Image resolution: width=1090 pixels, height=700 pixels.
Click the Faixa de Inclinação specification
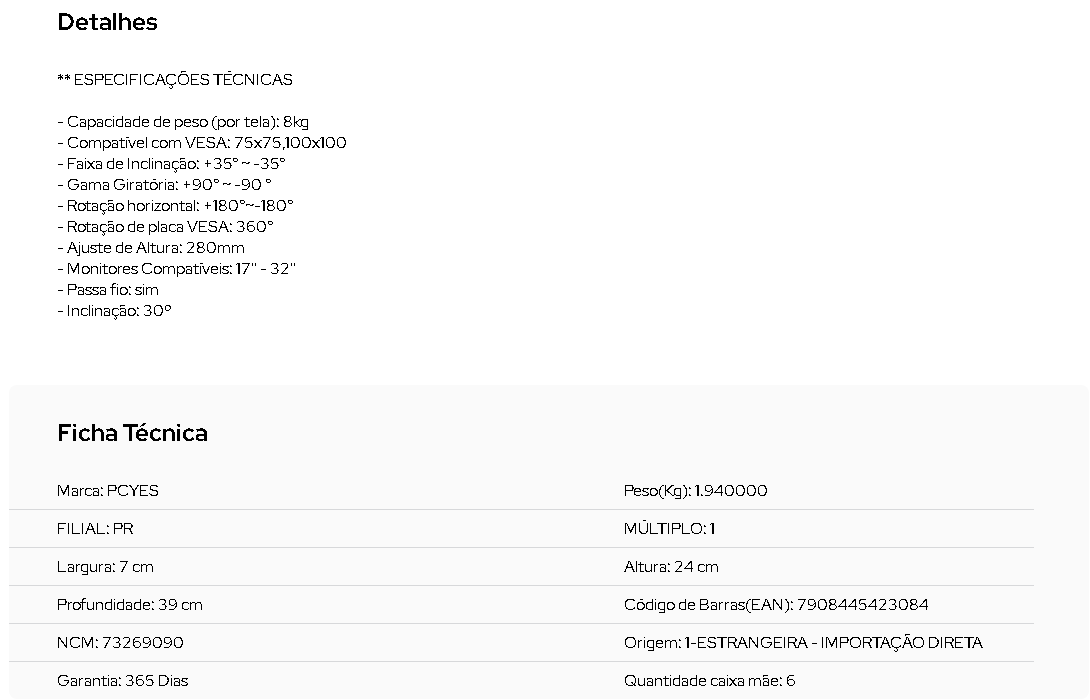171,164
